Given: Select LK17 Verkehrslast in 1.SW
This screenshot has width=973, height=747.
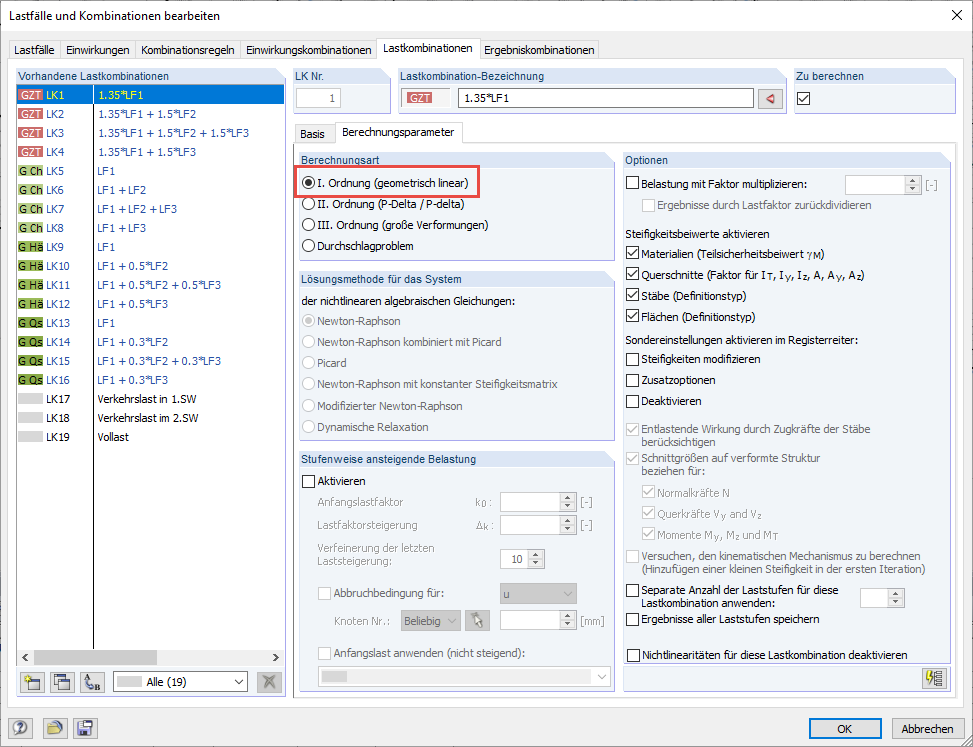Looking at the screenshot, I should pos(150,399).
